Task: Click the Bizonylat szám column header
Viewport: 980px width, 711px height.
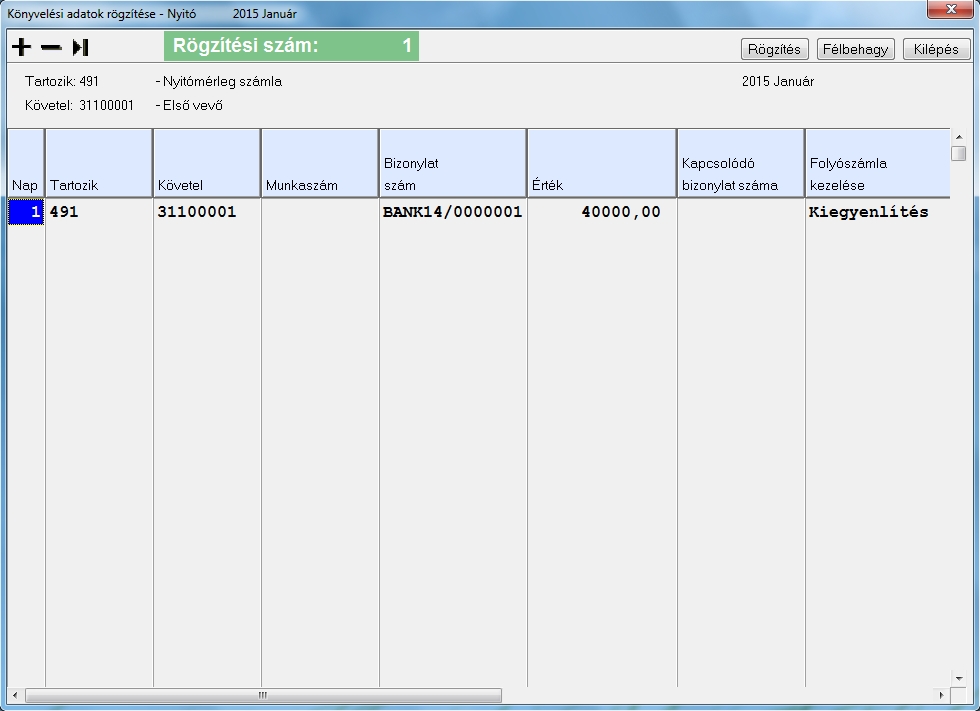Action: [x=452, y=163]
